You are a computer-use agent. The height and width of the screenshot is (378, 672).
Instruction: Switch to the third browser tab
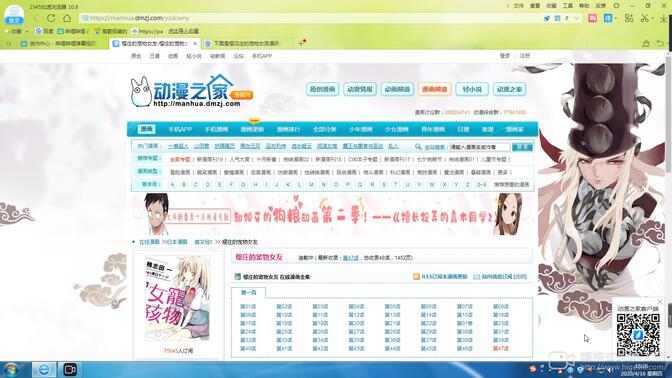coord(243,44)
